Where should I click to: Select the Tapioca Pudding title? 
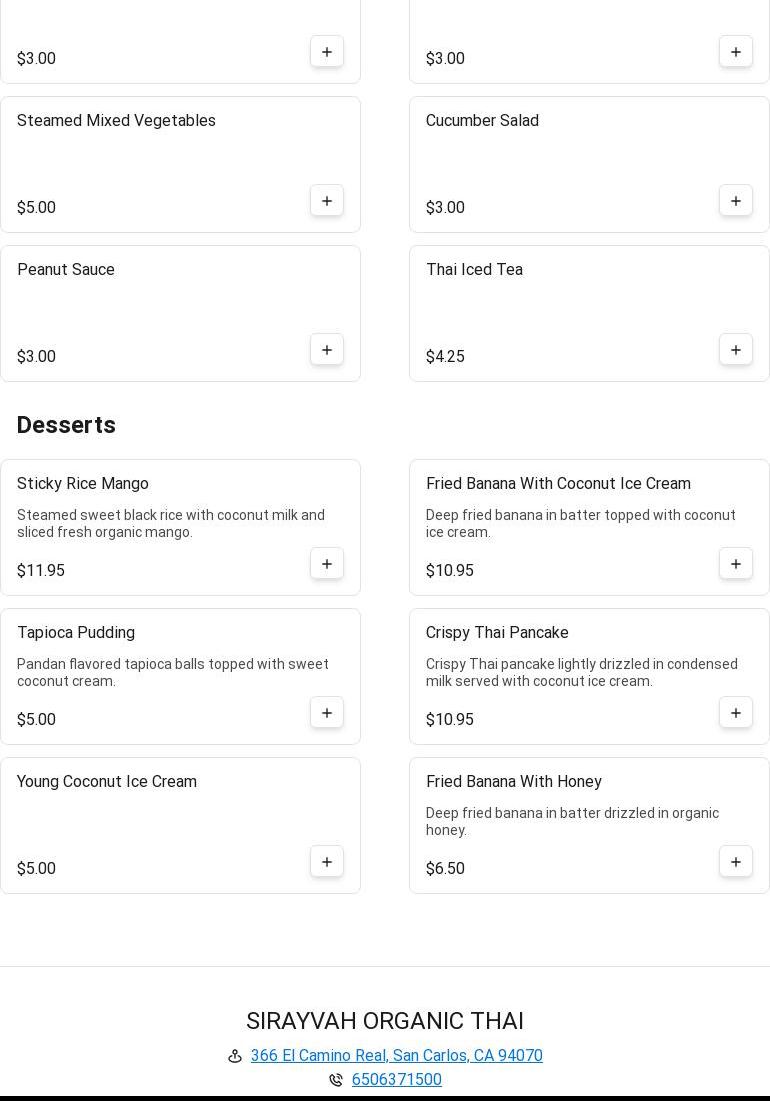[76, 633]
